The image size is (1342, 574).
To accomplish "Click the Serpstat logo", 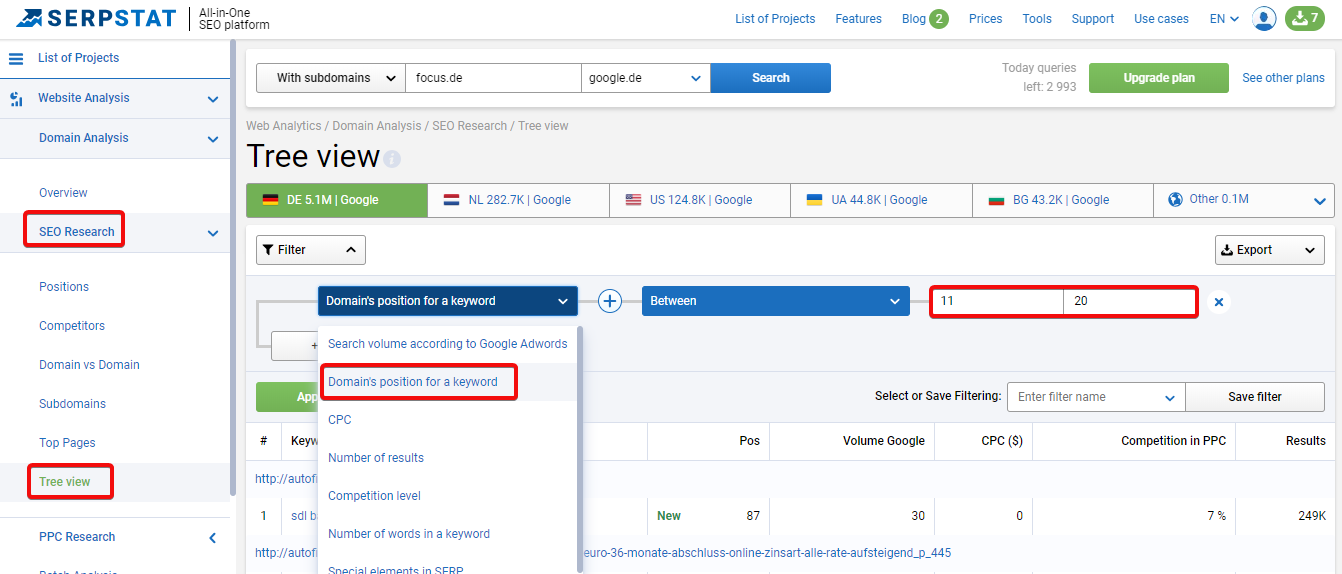I will [x=94, y=18].
